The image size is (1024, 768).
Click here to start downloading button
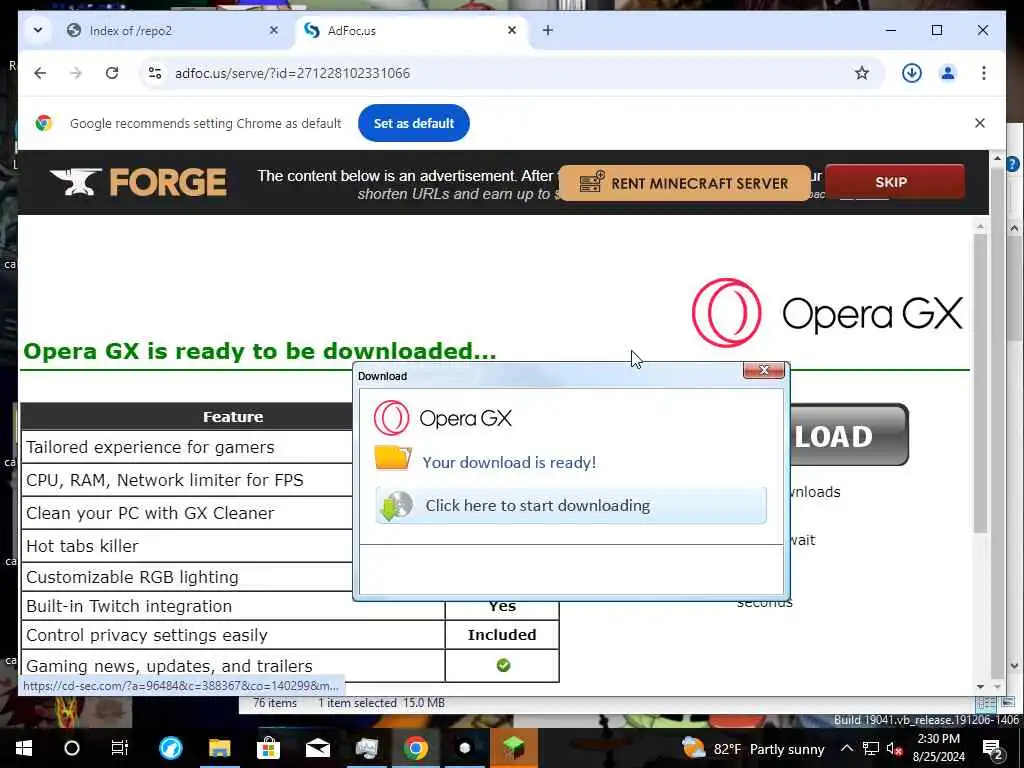[x=571, y=505]
